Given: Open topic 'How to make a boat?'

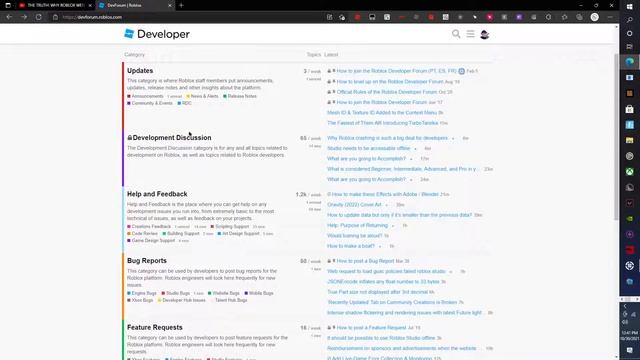Looking at the screenshot, I should tap(351, 246).
